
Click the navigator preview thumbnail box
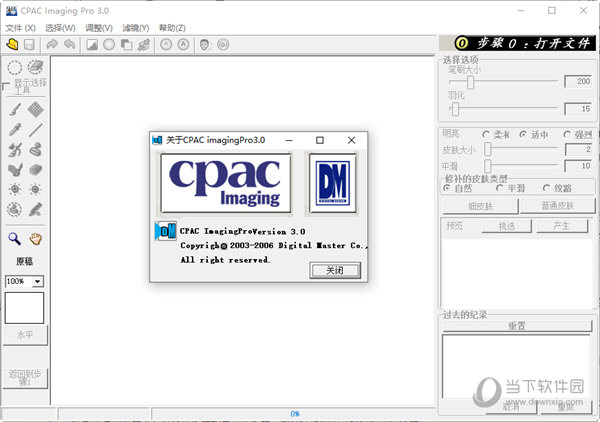click(24, 308)
